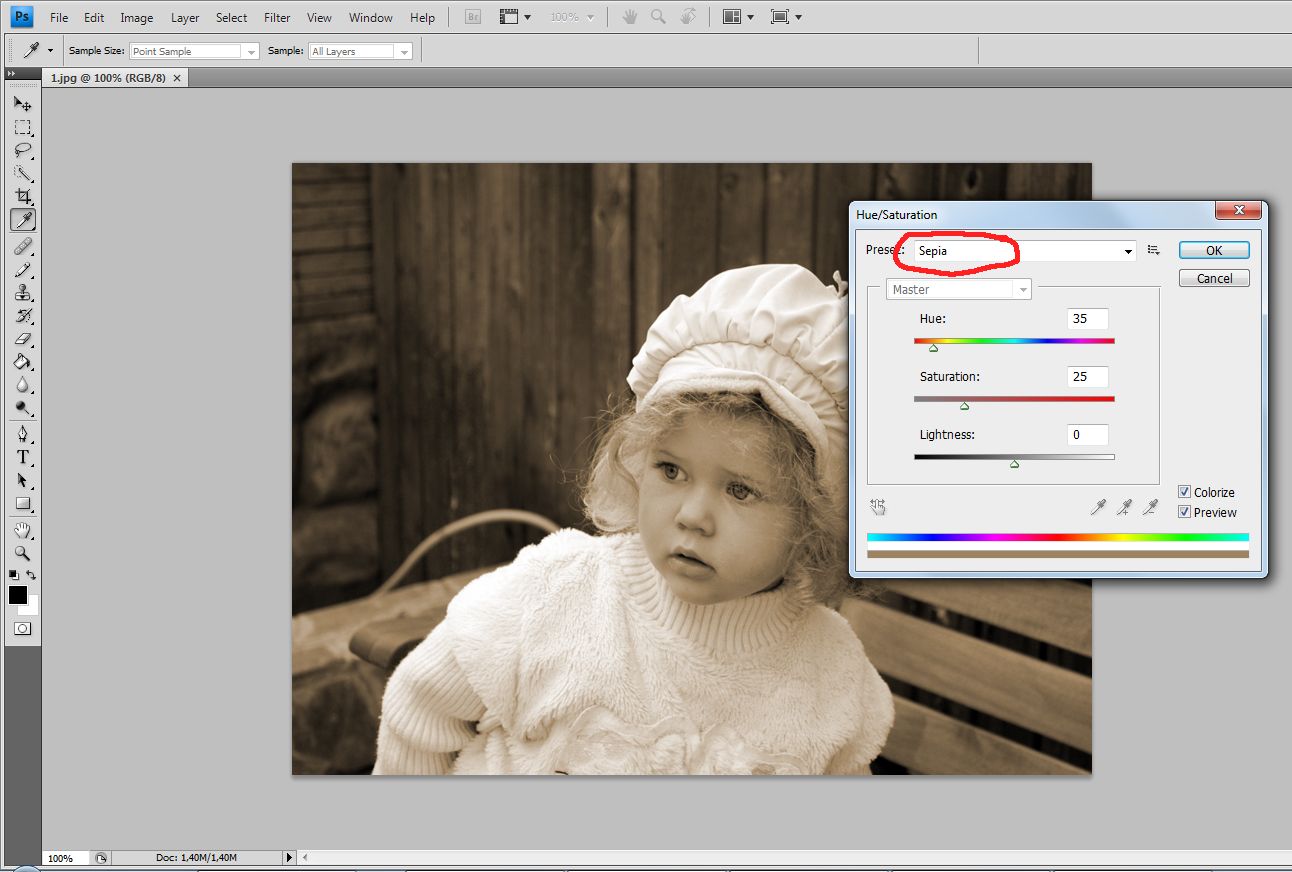Open the Filter menu
The width and height of the screenshot is (1292, 872).
(277, 18)
